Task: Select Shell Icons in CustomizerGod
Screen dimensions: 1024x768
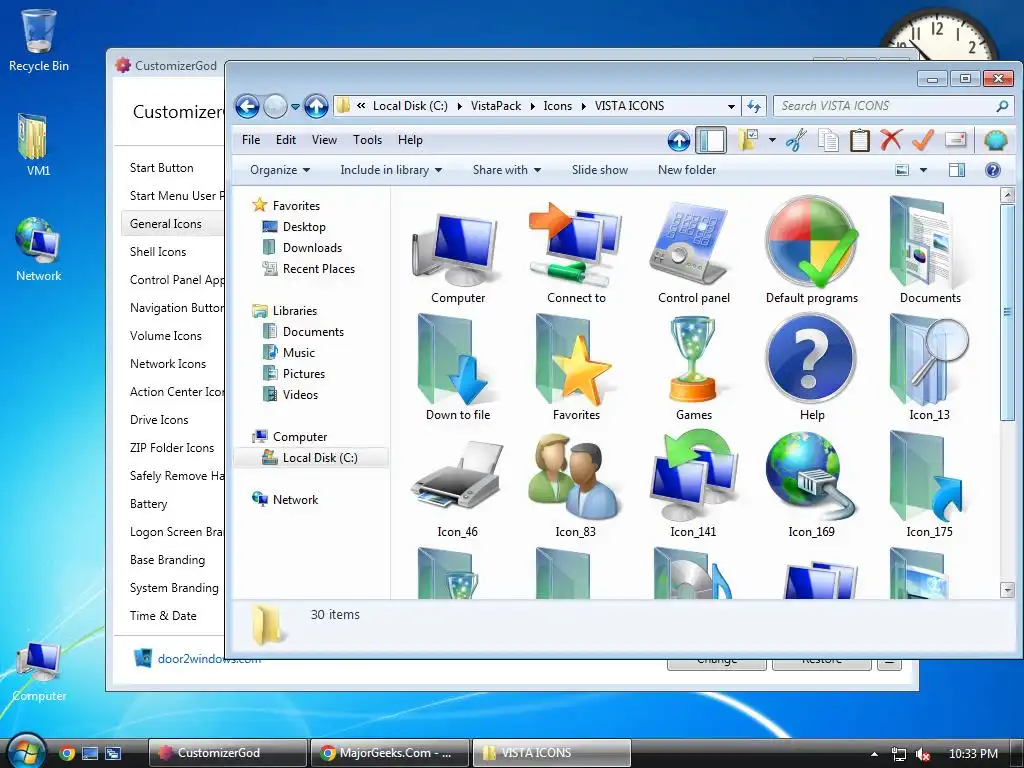Action: (x=158, y=252)
